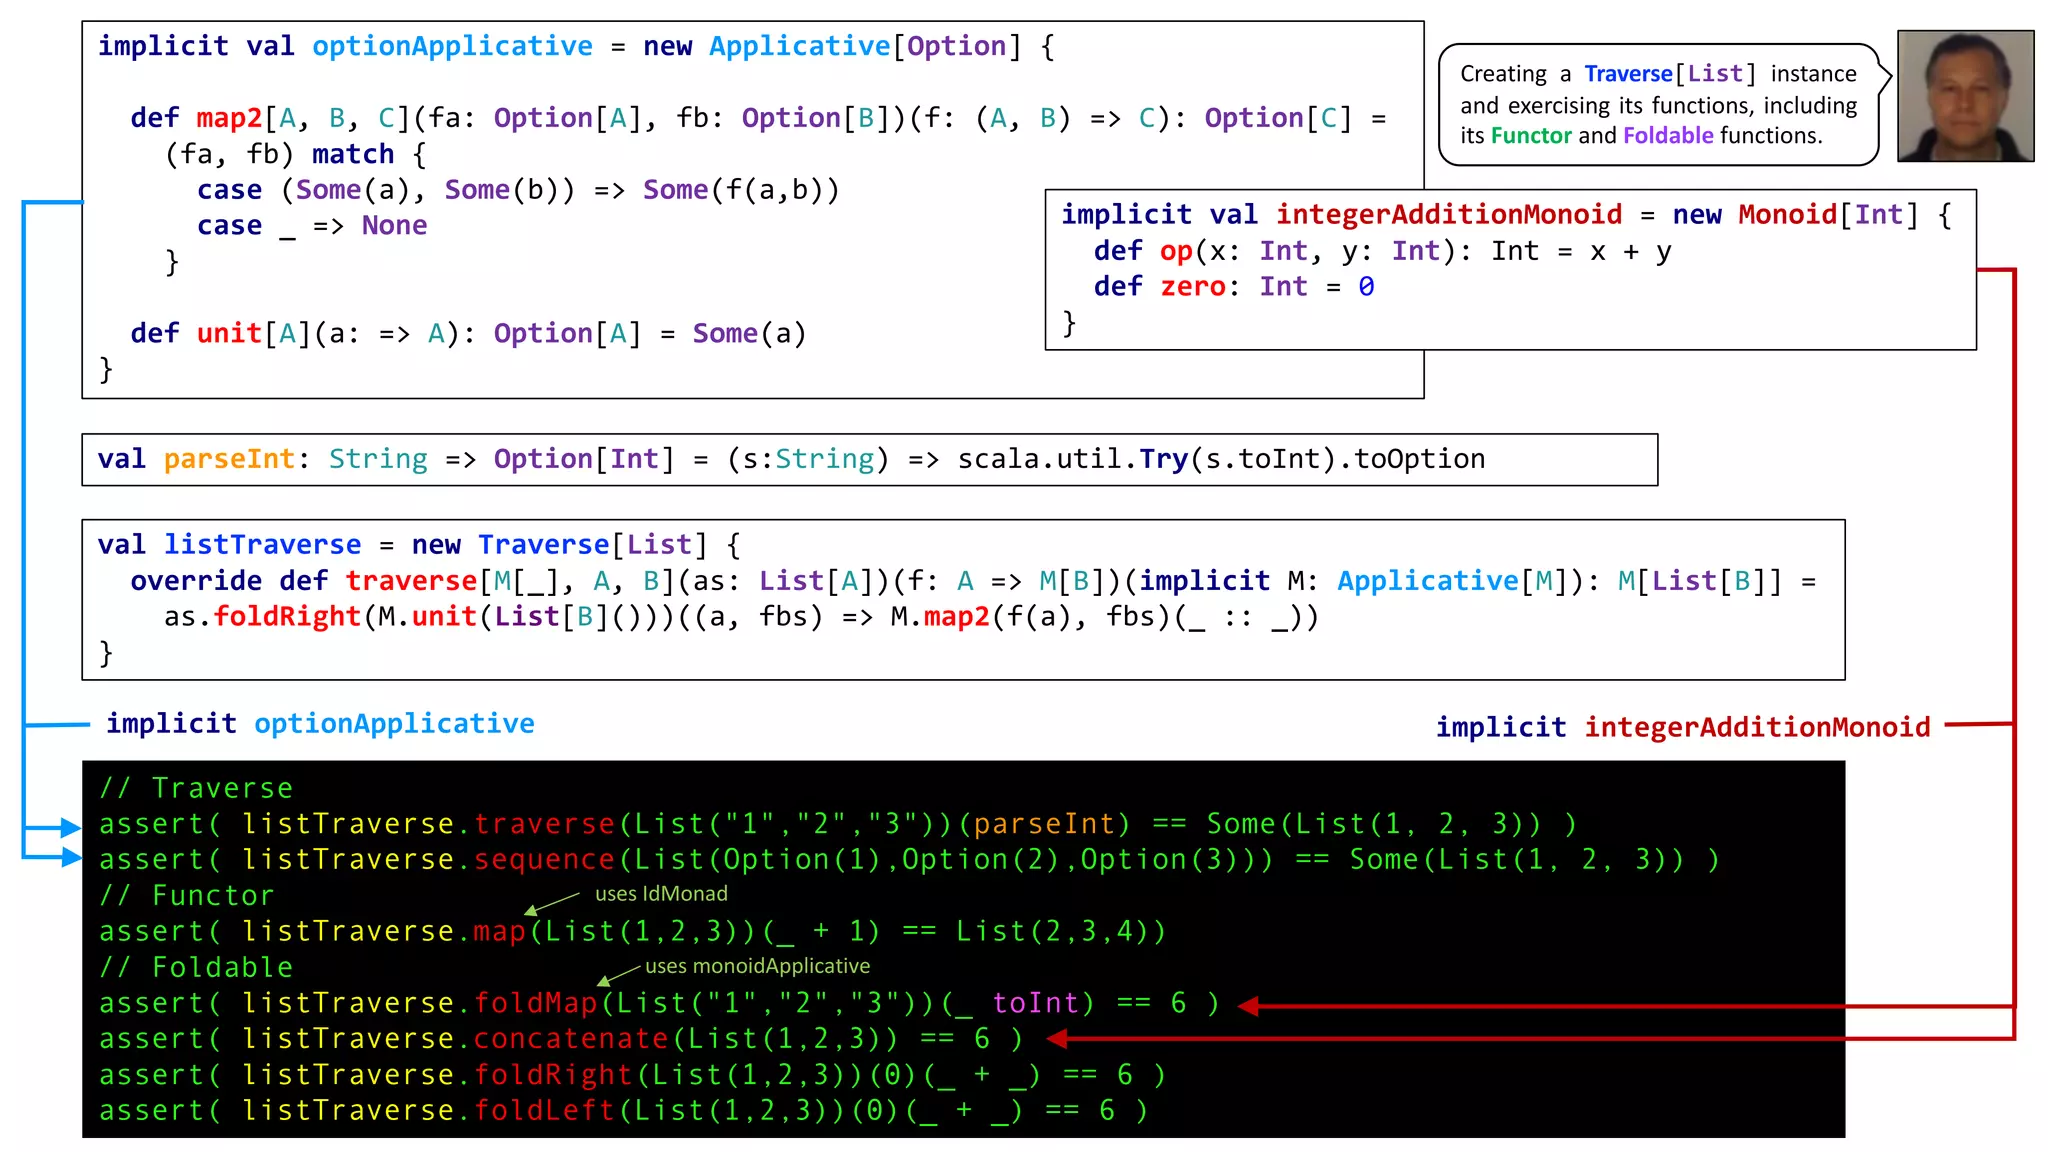
Task: Click the 'implicit optionApplicative' blue label
Action: tap(320, 725)
